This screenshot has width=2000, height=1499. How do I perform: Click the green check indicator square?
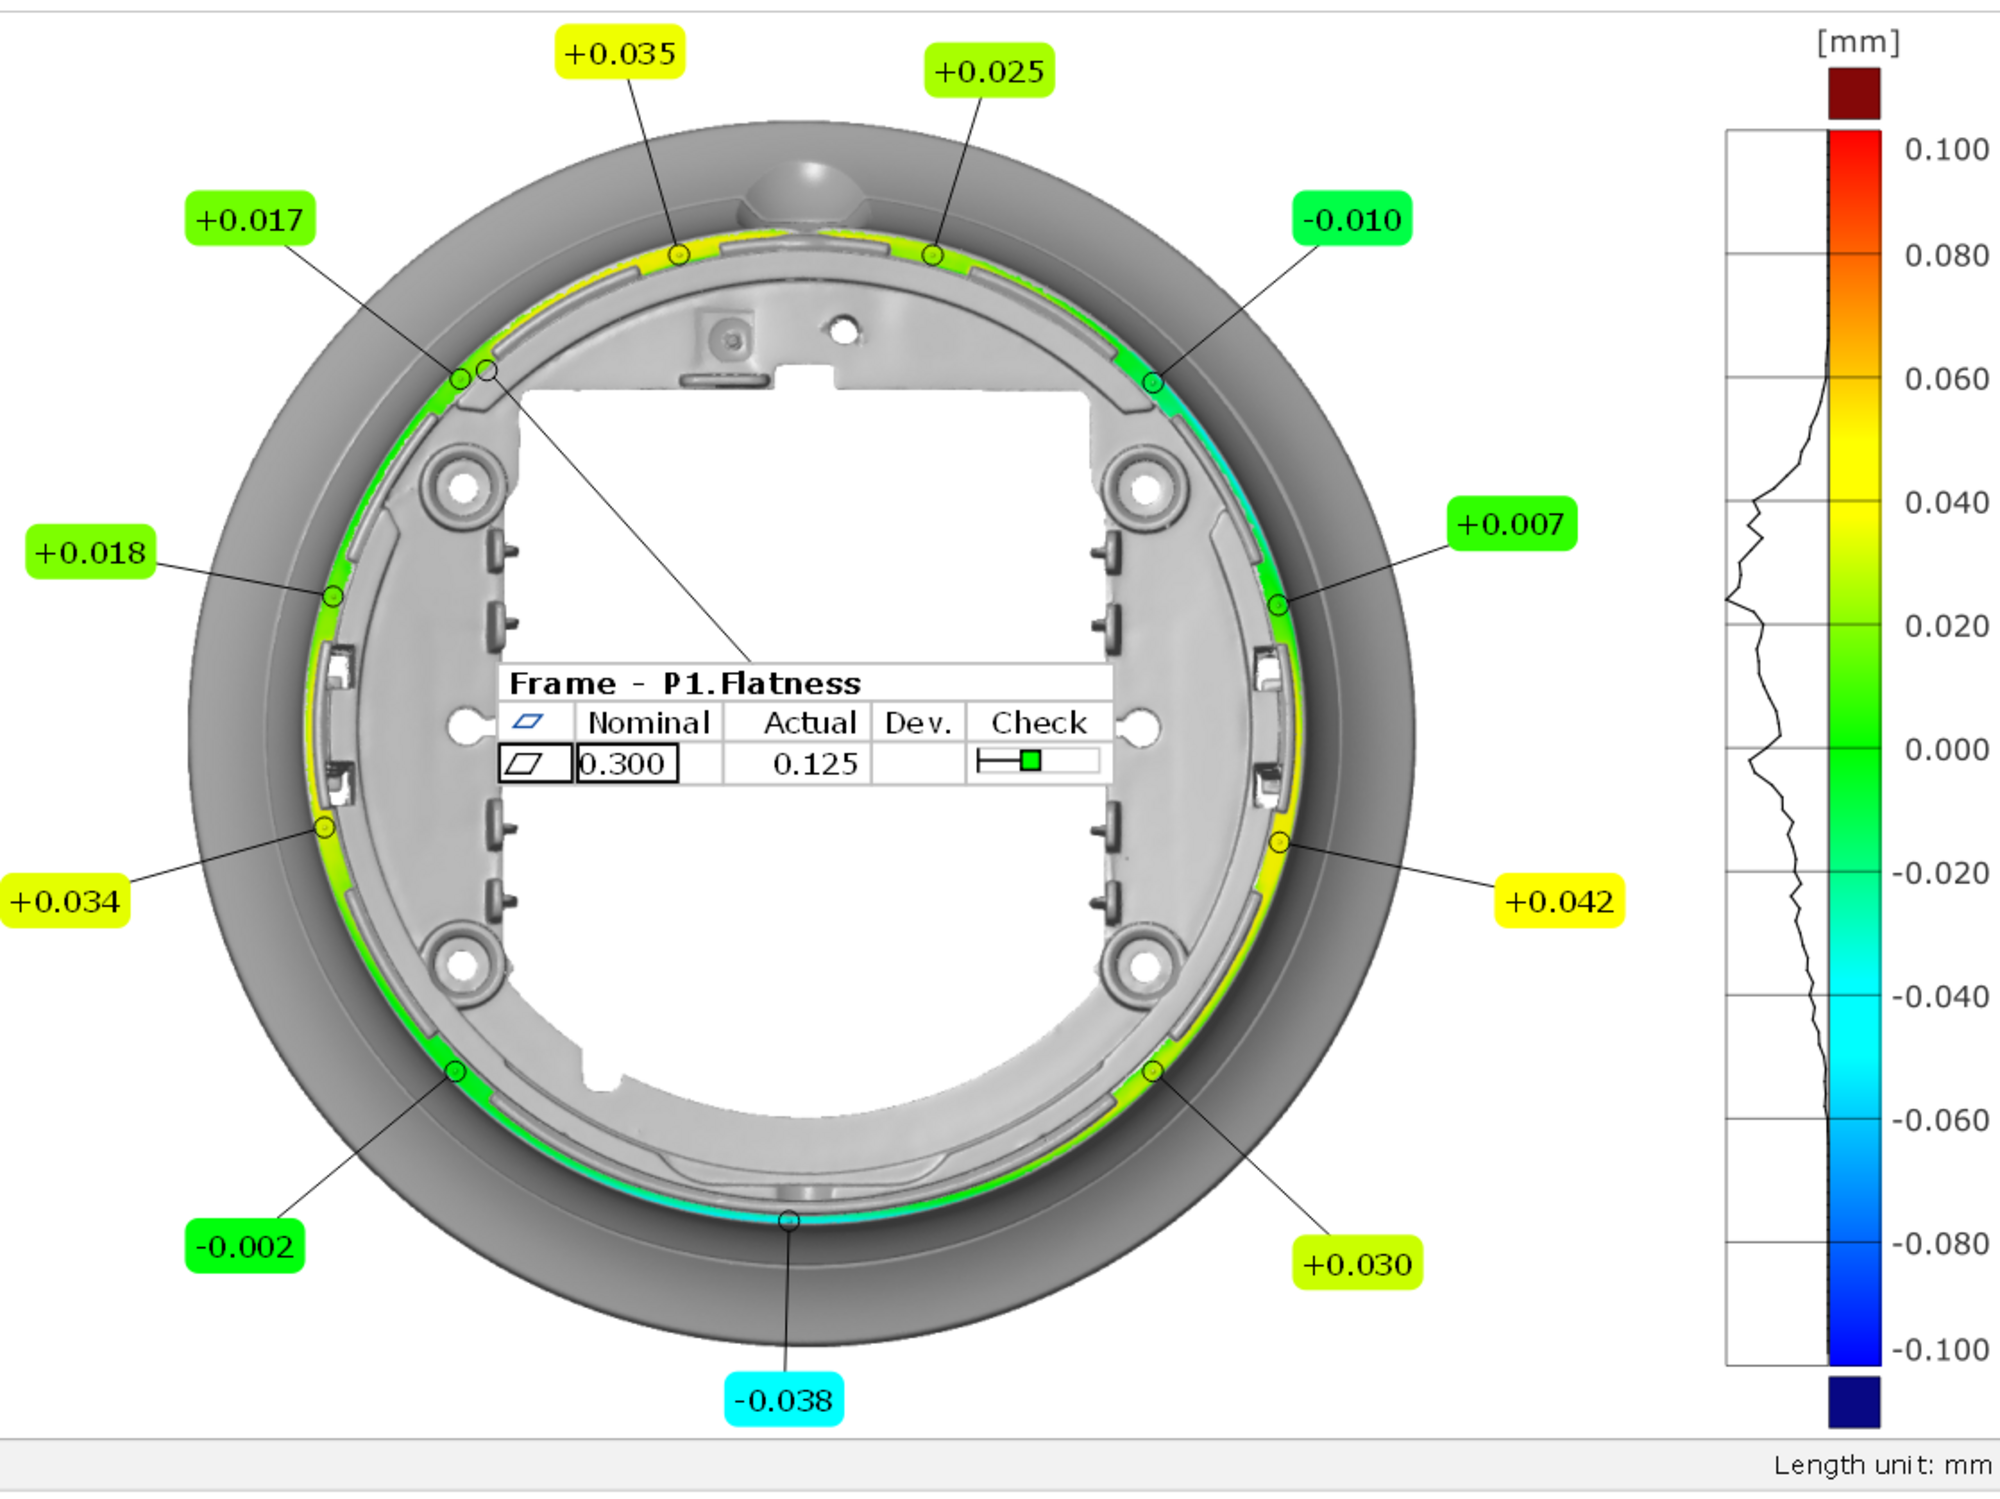[x=1031, y=761]
